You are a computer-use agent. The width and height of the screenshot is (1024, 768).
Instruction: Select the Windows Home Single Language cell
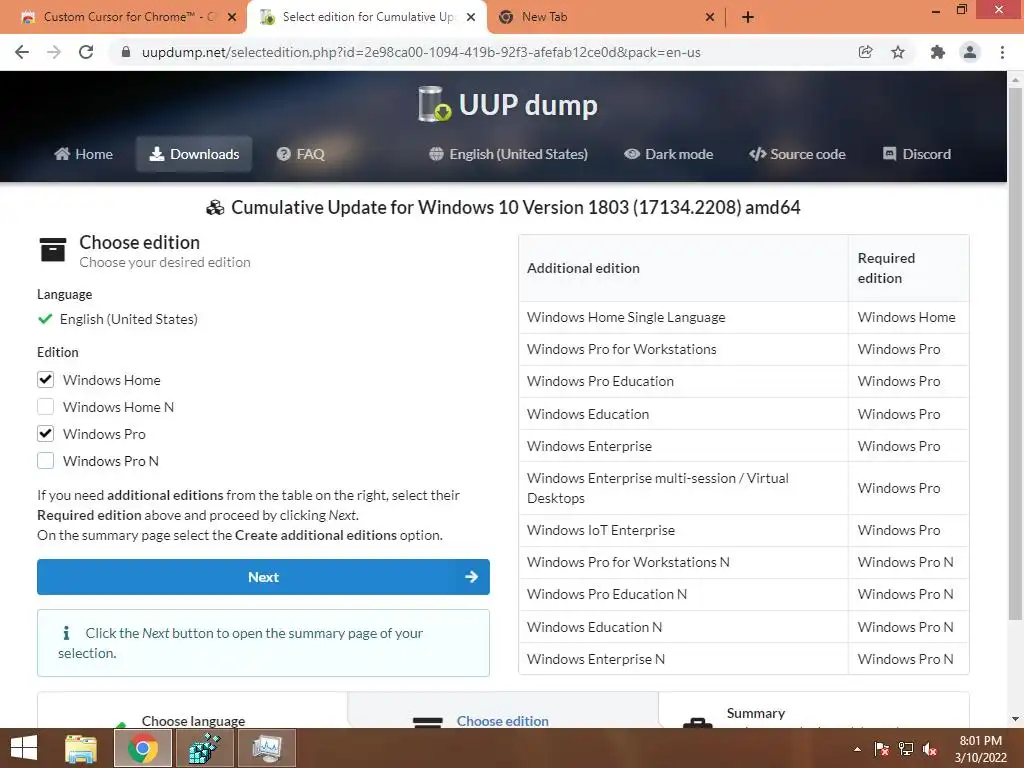pos(683,317)
